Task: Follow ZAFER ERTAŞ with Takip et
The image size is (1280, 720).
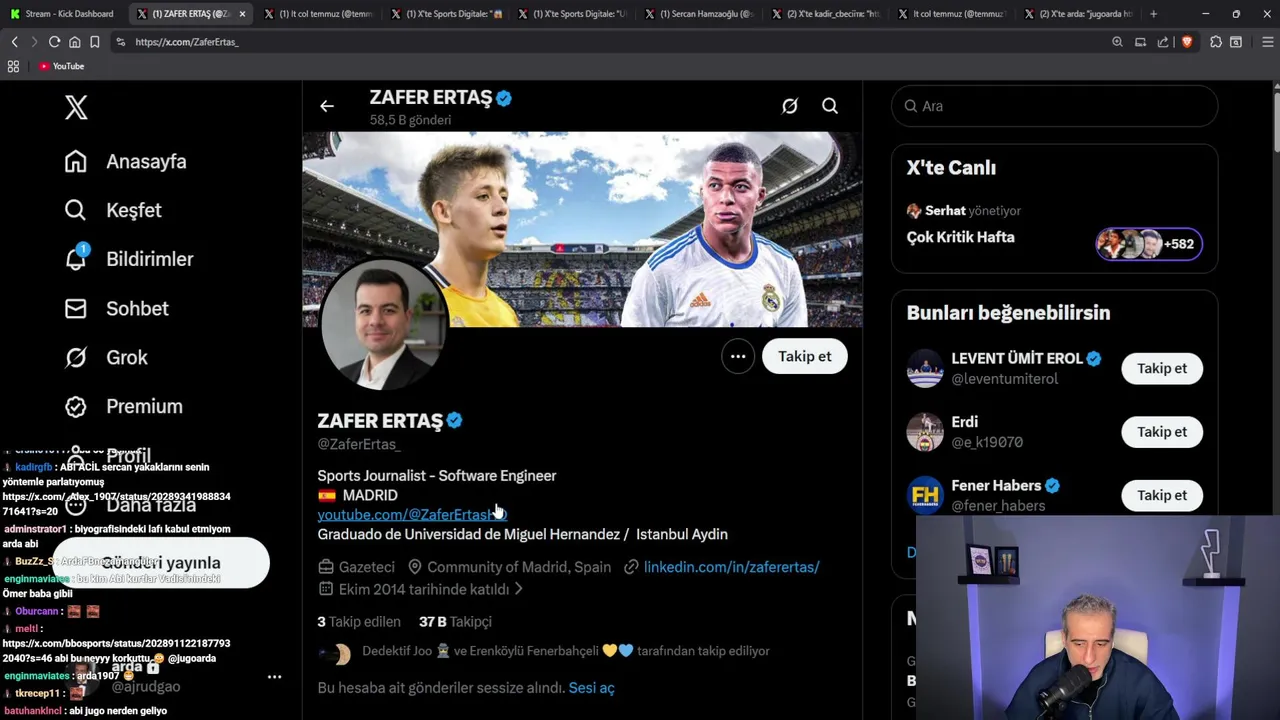Action: coord(805,356)
